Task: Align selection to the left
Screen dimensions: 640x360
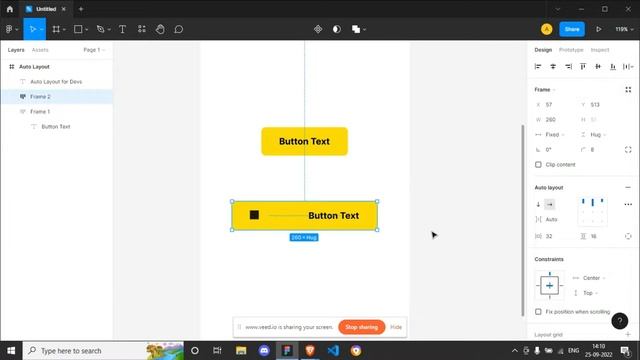Action: [x=538, y=67]
